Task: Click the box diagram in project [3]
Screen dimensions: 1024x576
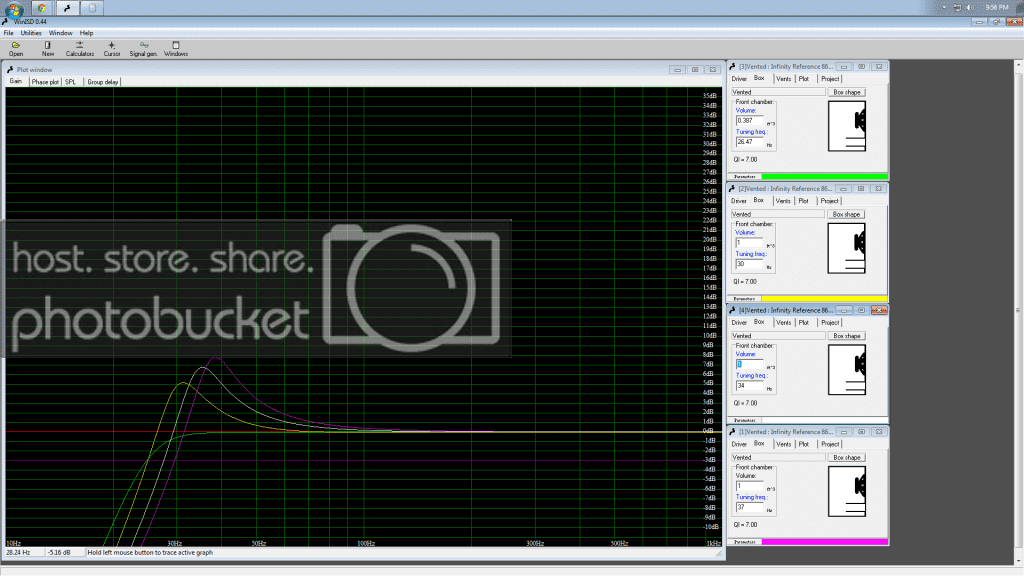Action: (x=847, y=126)
